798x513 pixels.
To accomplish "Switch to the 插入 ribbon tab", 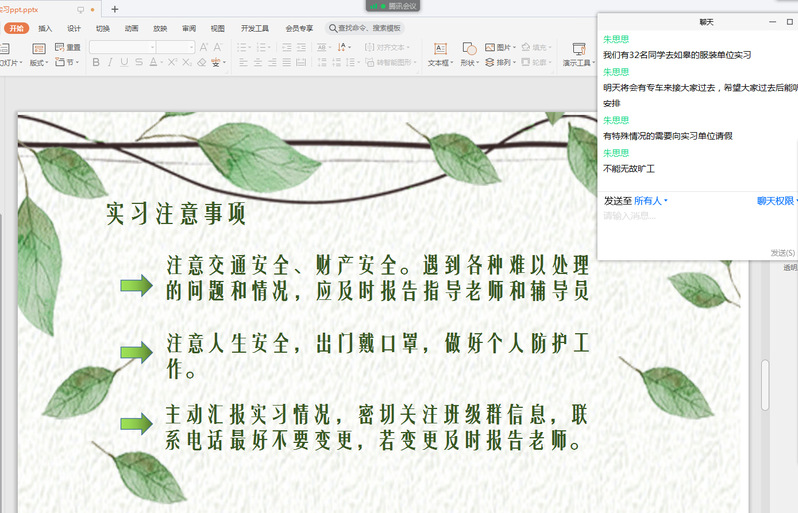I will pyautogui.click(x=45, y=28).
